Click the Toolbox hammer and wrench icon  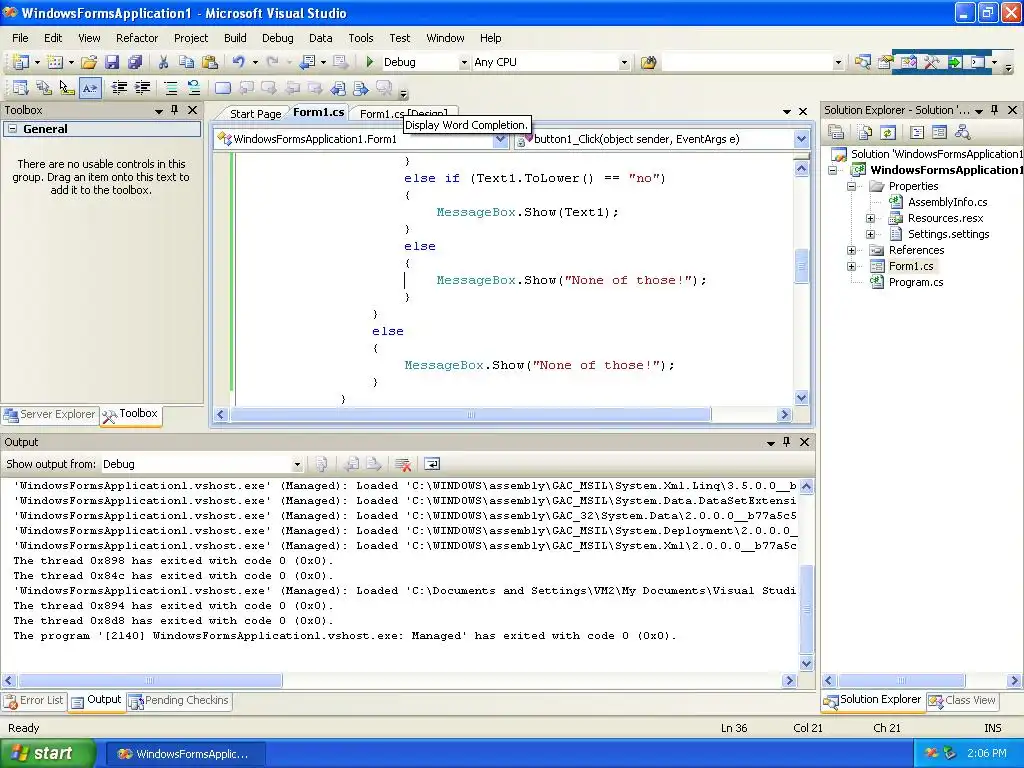pos(931,63)
